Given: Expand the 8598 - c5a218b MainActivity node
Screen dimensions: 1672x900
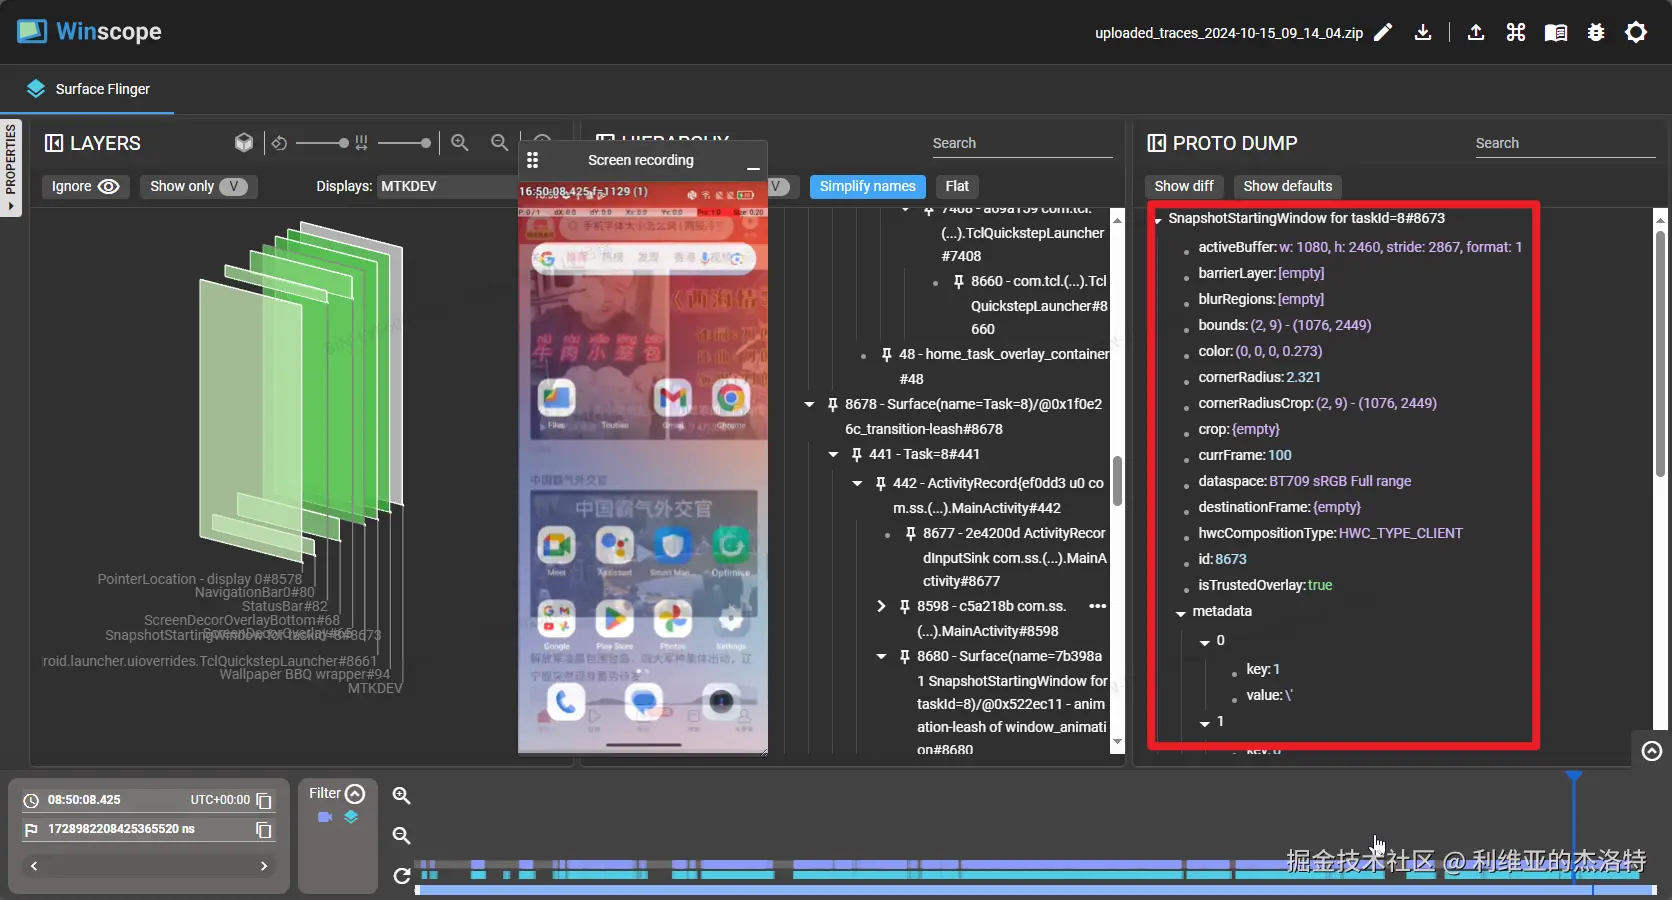Looking at the screenshot, I should click(x=881, y=606).
